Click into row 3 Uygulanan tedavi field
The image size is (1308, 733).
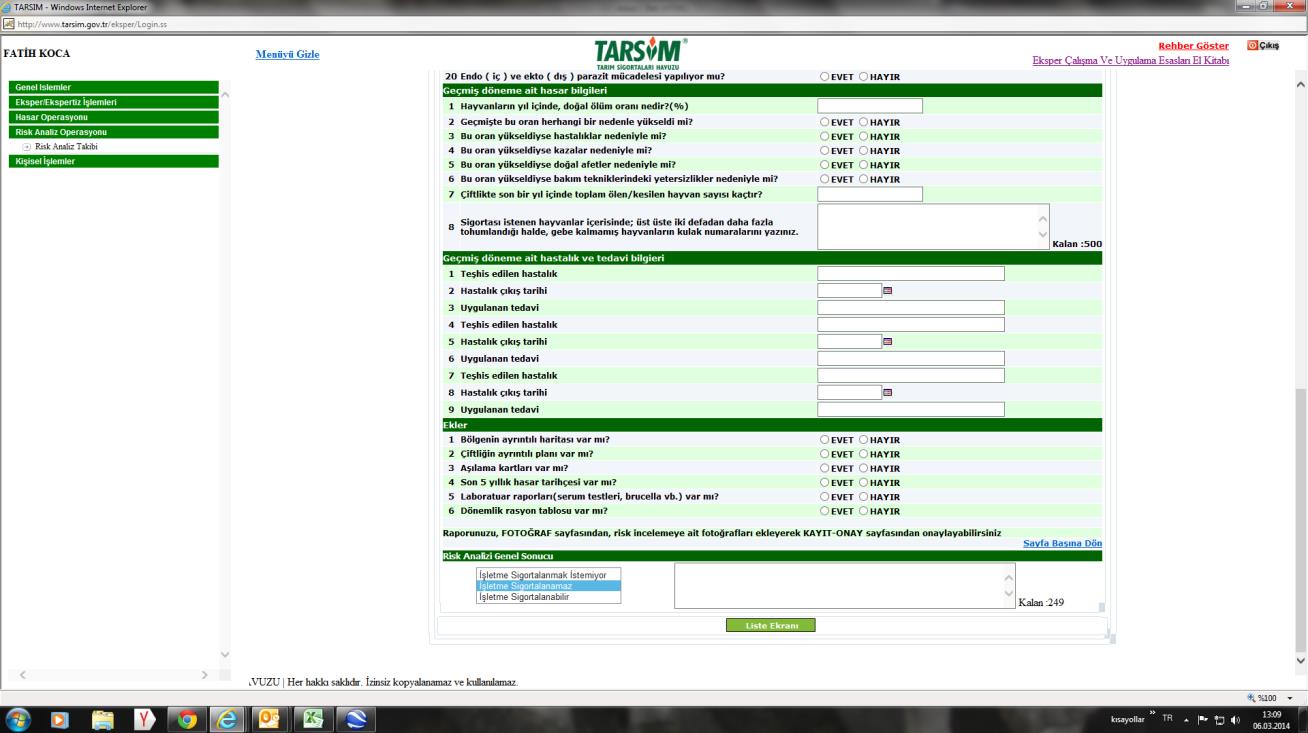pyautogui.click(x=911, y=308)
